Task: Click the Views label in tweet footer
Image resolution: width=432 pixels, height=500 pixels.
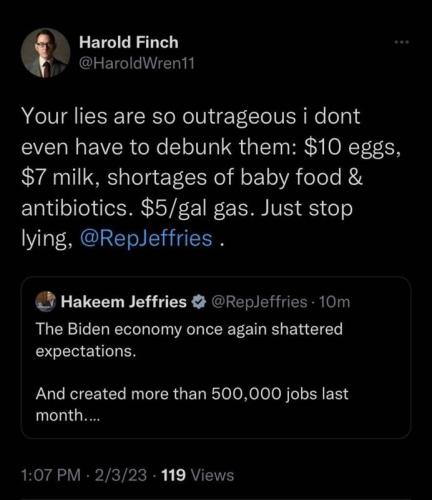Action: [x=211, y=475]
